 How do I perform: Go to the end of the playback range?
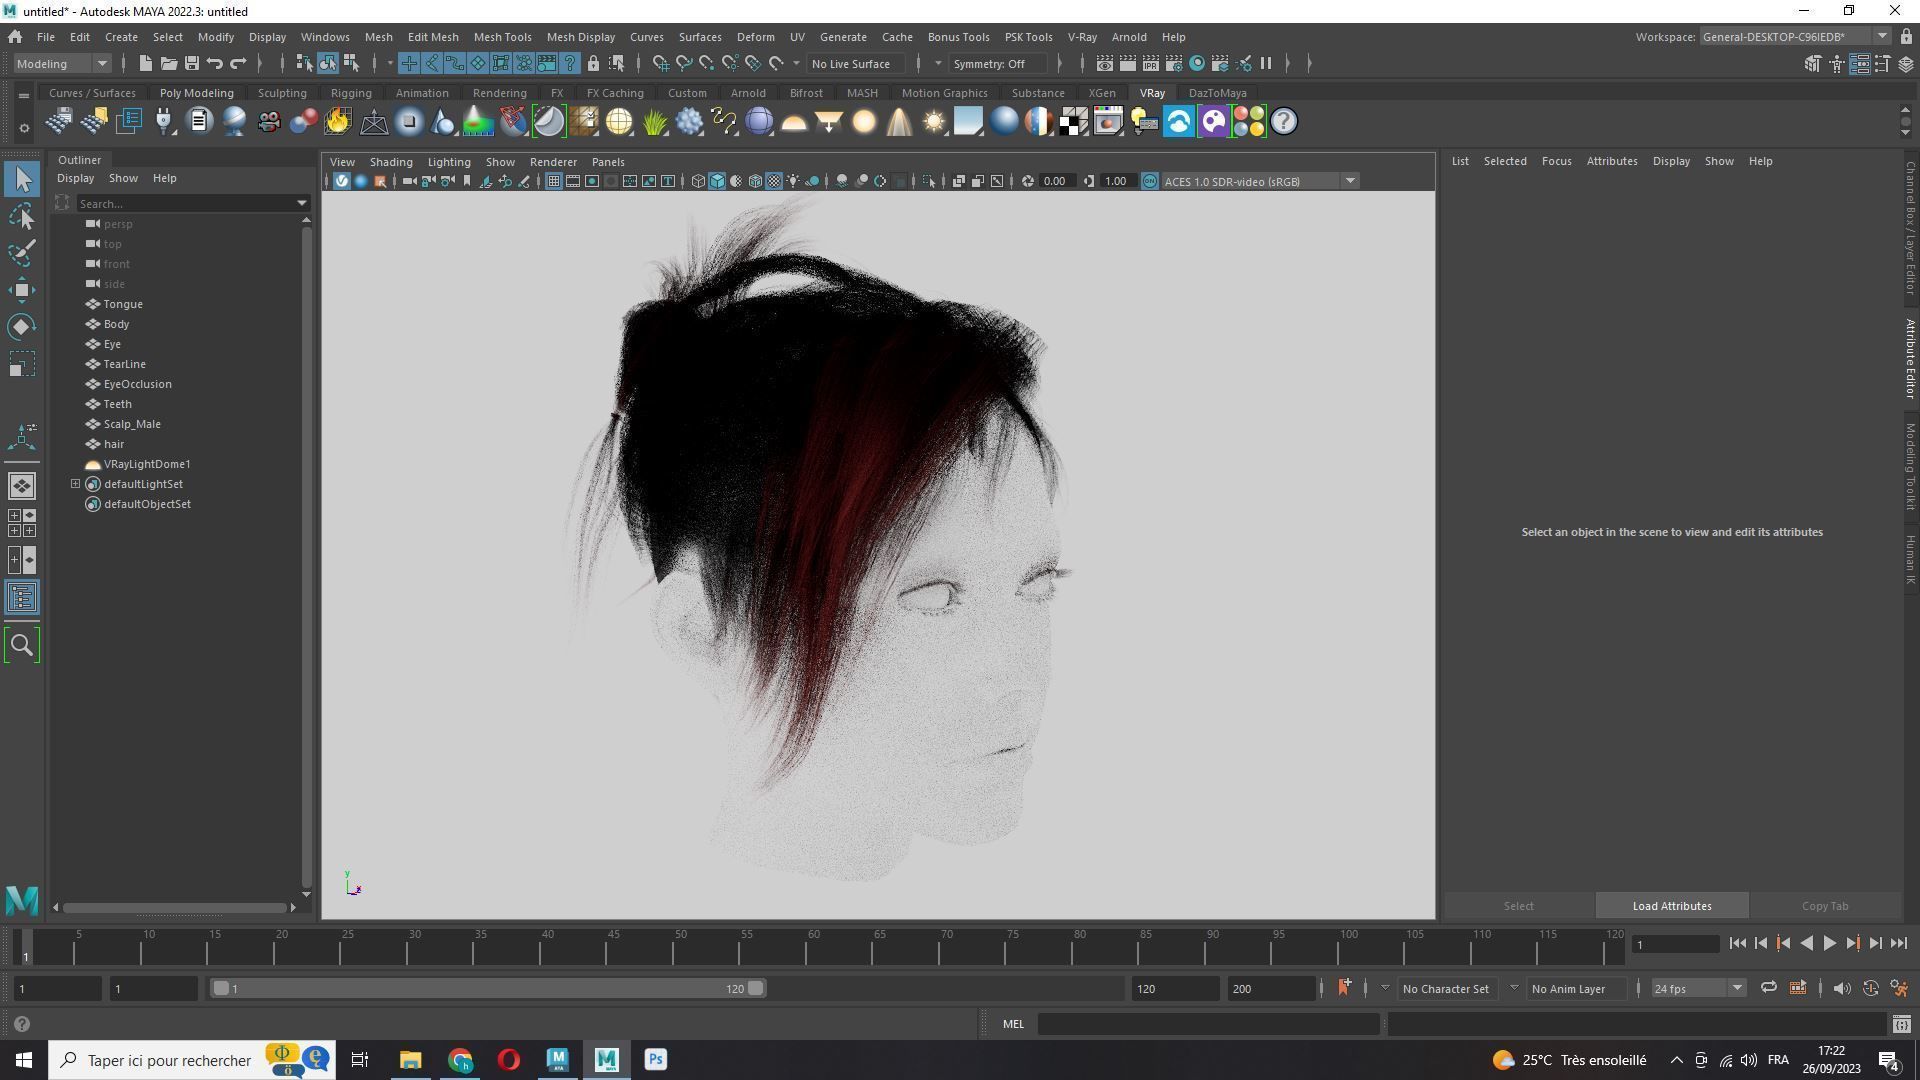point(1899,943)
